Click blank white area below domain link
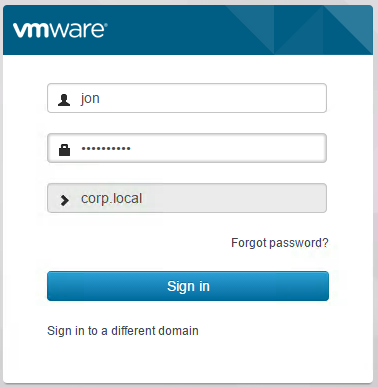The width and height of the screenshot is (378, 387). pos(188,362)
